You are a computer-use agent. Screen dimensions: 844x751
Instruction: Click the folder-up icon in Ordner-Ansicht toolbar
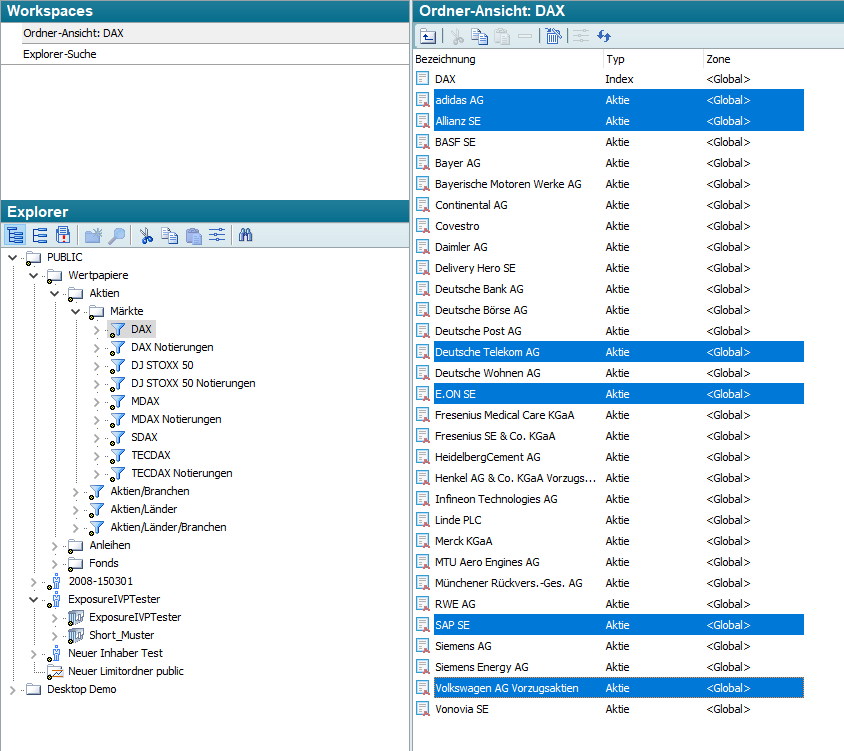428,36
